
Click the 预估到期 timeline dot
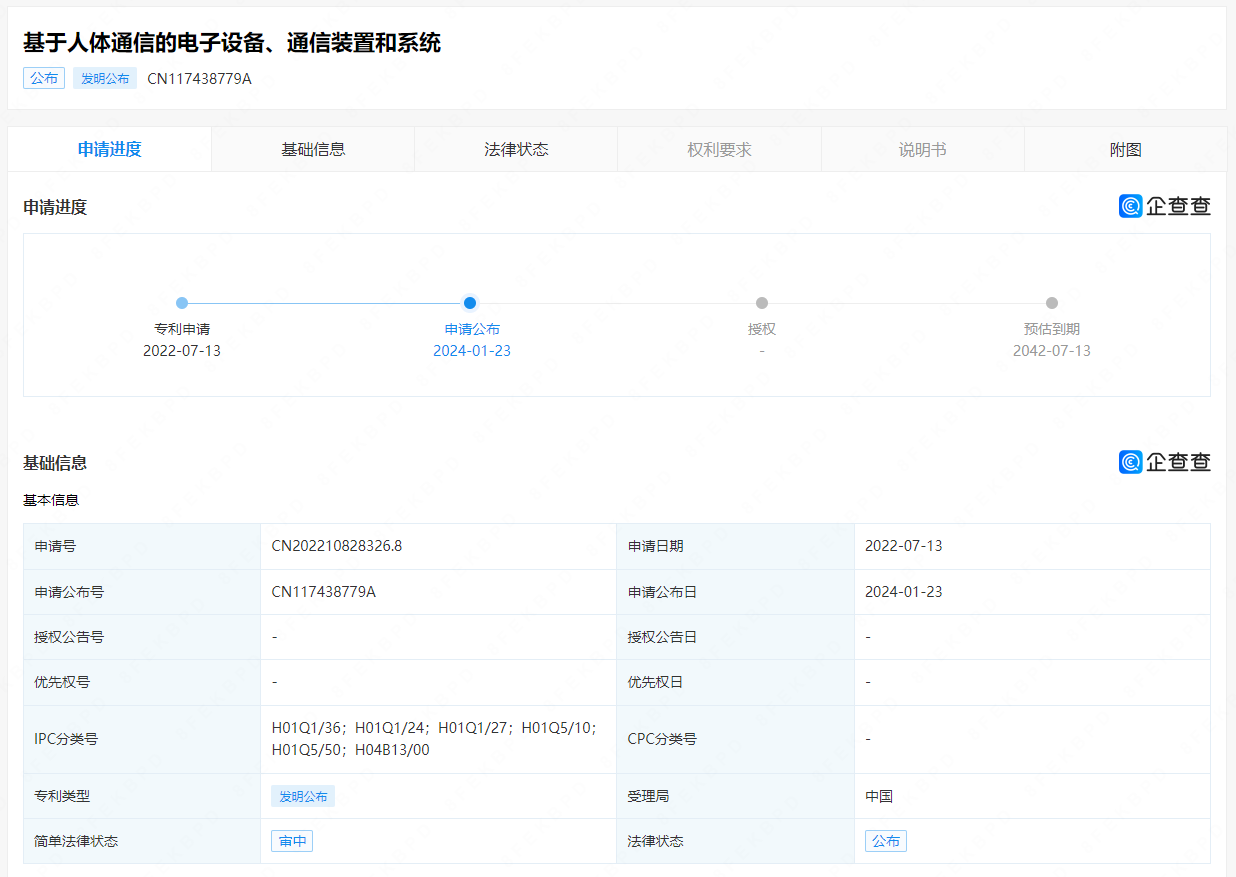coord(1051,303)
